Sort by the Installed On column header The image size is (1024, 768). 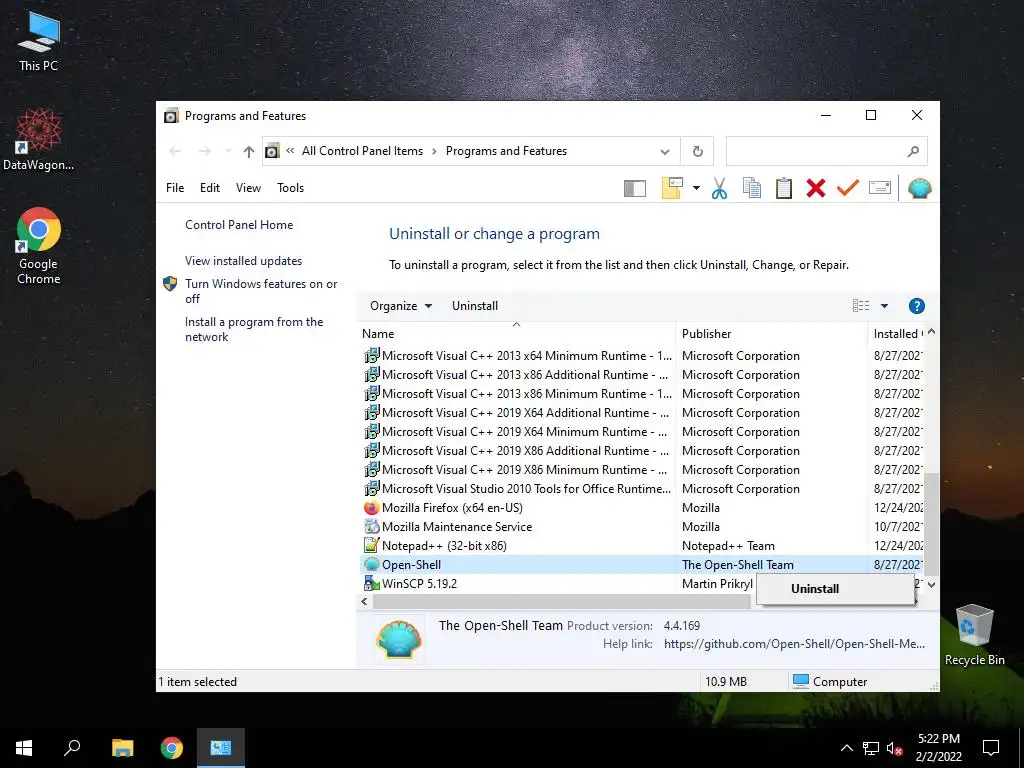tap(897, 334)
